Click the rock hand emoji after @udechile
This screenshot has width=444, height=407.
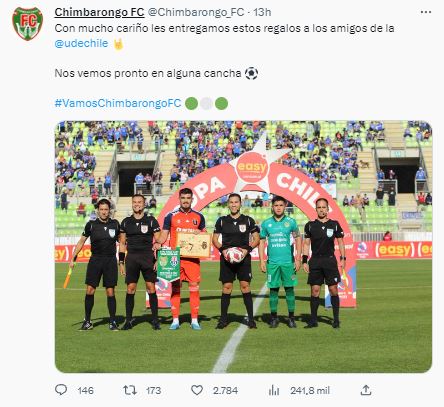pos(118,44)
